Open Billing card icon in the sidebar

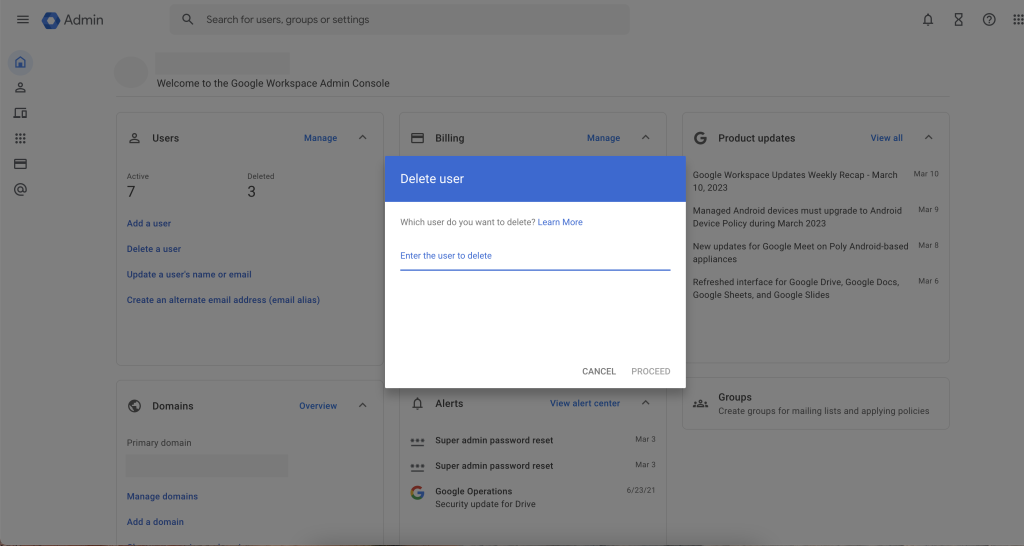coord(20,163)
